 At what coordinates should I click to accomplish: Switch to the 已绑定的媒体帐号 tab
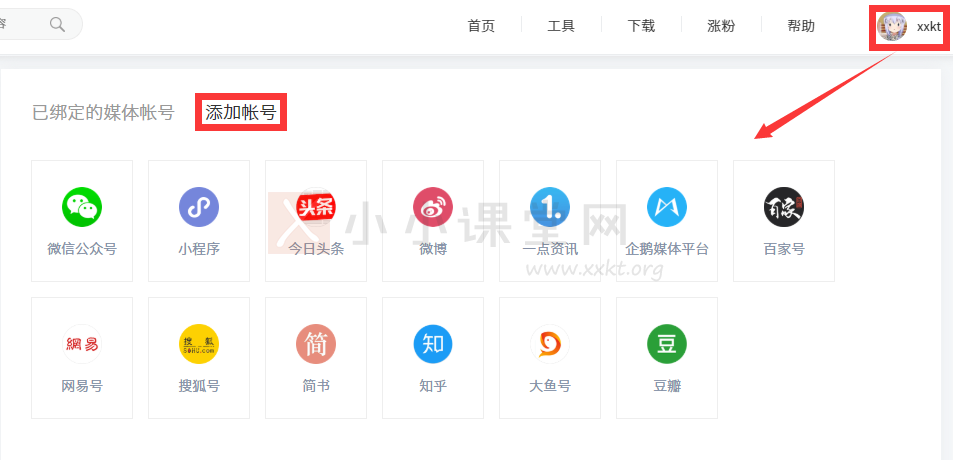[x=103, y=112]
